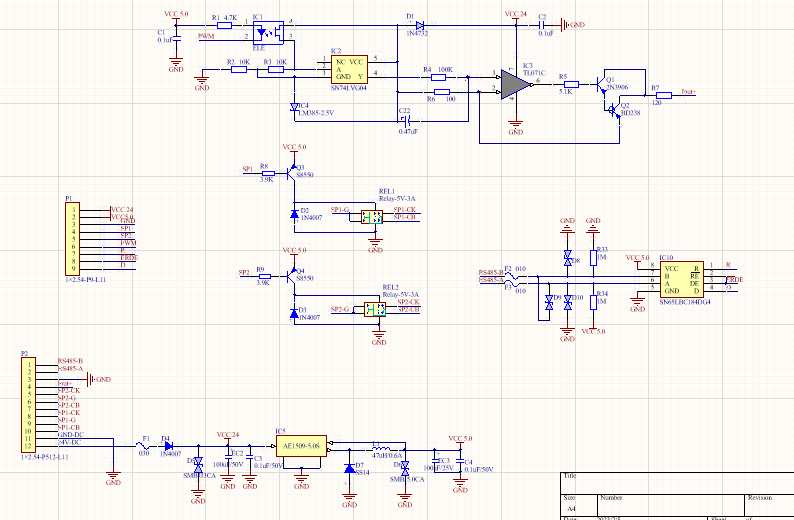This screenshot has height=520, width=794.
Task: Select the IC2 SN74LVG04 inverter block
Action: [x=349, y=69]
